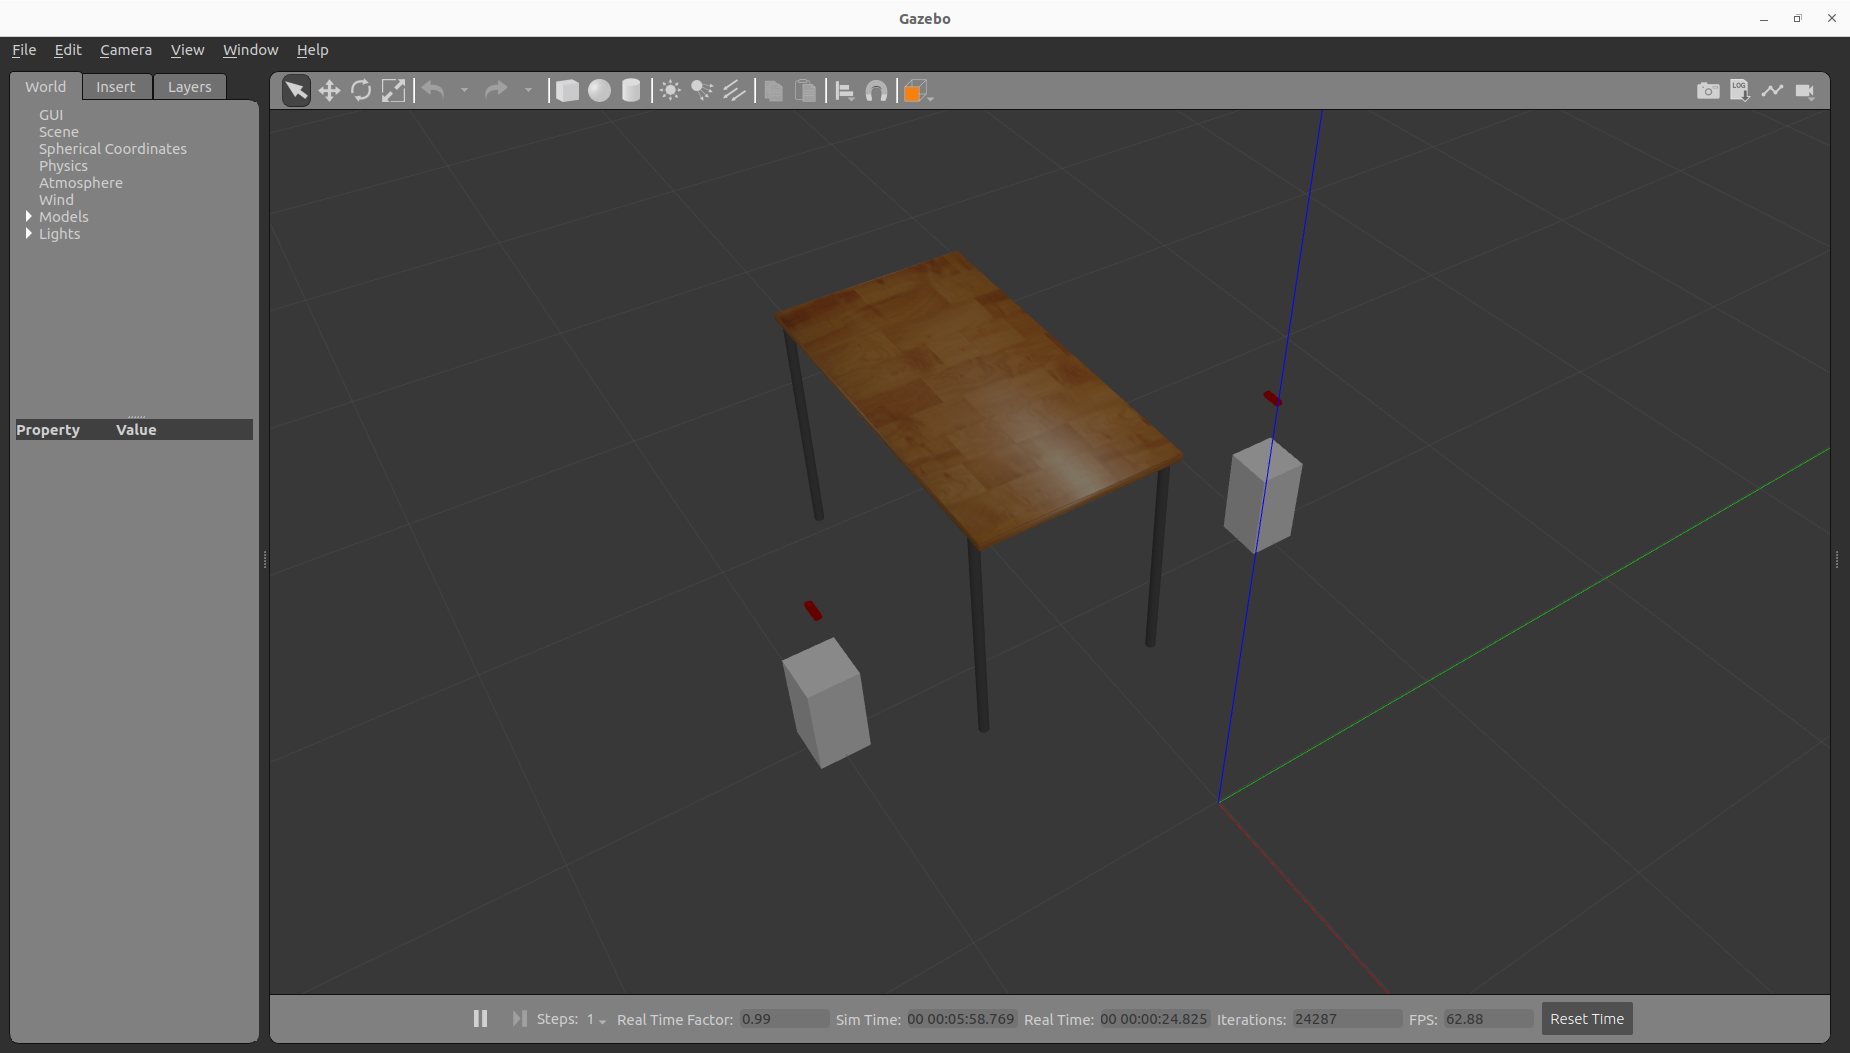Screen dimensions: 1850x1053
Task: Switch to the Insert tab
Action: pyautogui.click(x=115, y=87)
